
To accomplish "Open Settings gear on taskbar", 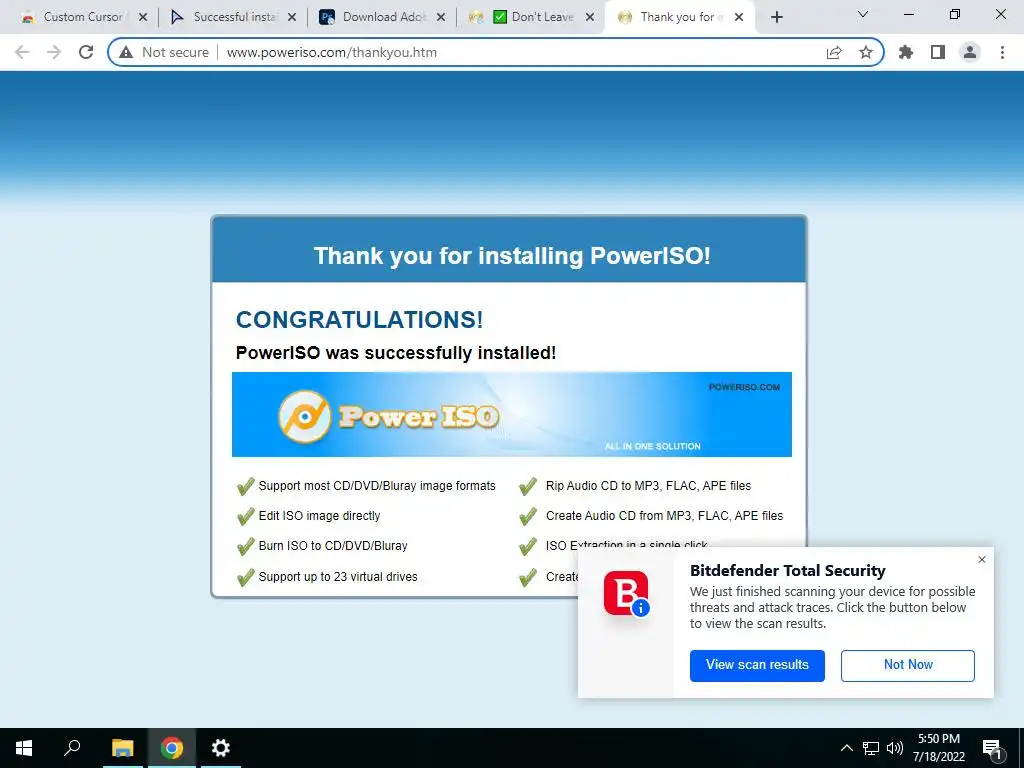I will (x=221, y=748).
